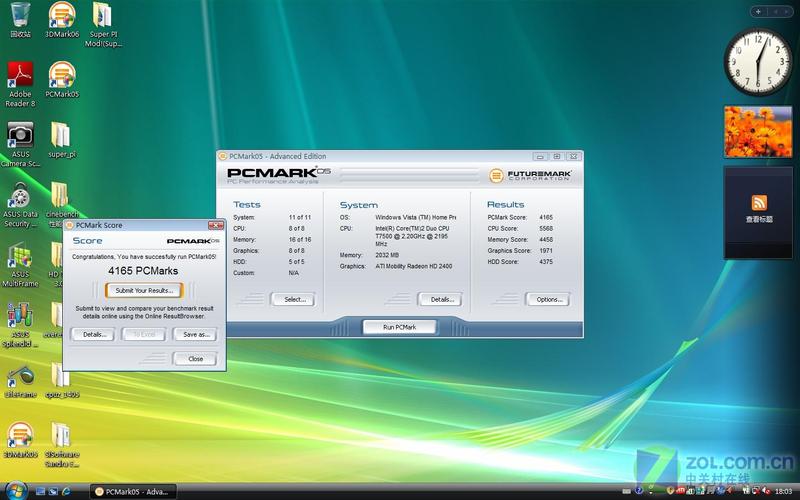
Task: Click the CPU Score value 5568
Action: click(x=546, y=229)
